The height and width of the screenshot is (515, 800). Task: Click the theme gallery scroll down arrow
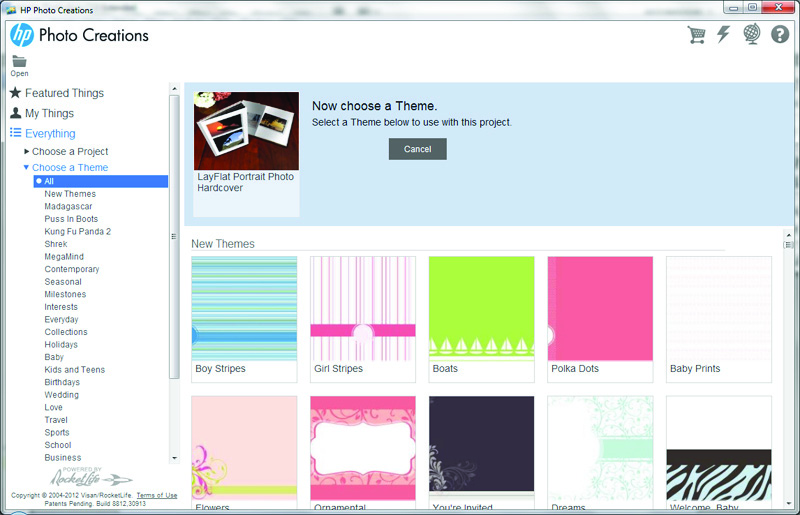tap(788, 503)
